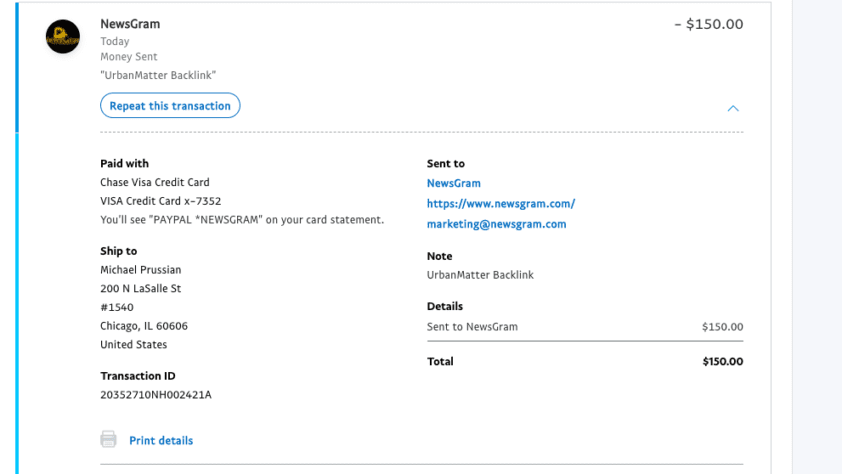Click the UrbanMatter Backlink text under Note
The image size is (842, 474).
(x=480, y=275)
